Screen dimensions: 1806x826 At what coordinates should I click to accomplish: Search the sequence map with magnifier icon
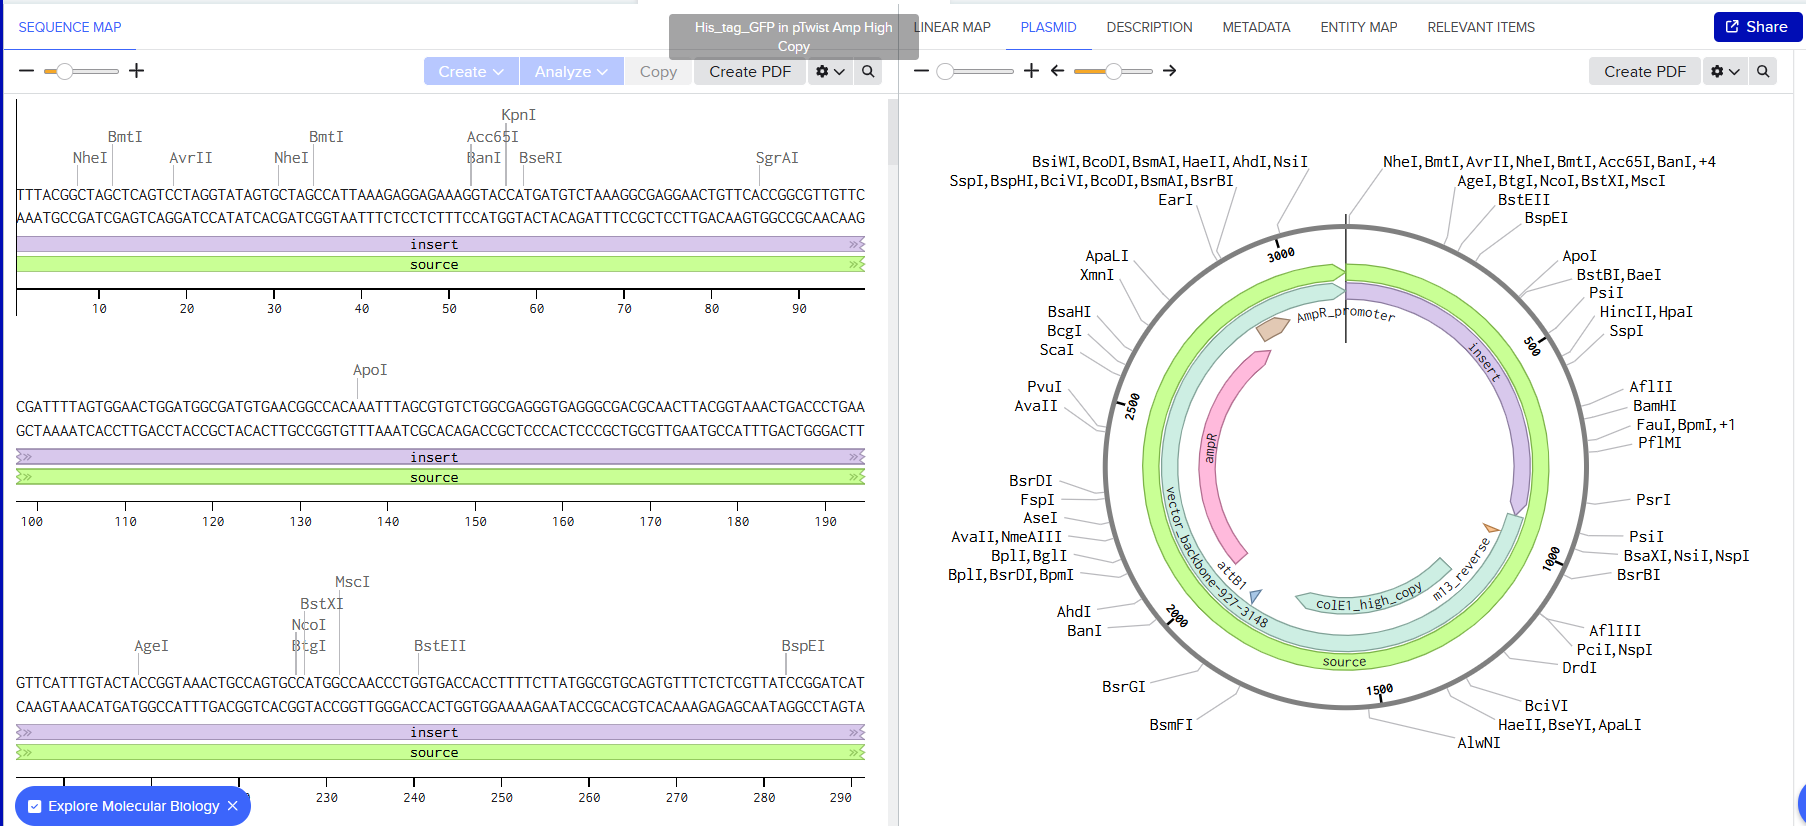pyautogui.click(x=868, y=71)
